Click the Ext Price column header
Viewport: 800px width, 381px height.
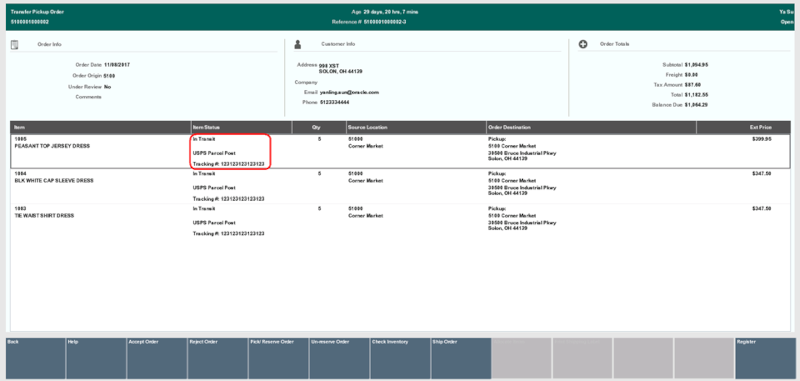coord(743,128)
